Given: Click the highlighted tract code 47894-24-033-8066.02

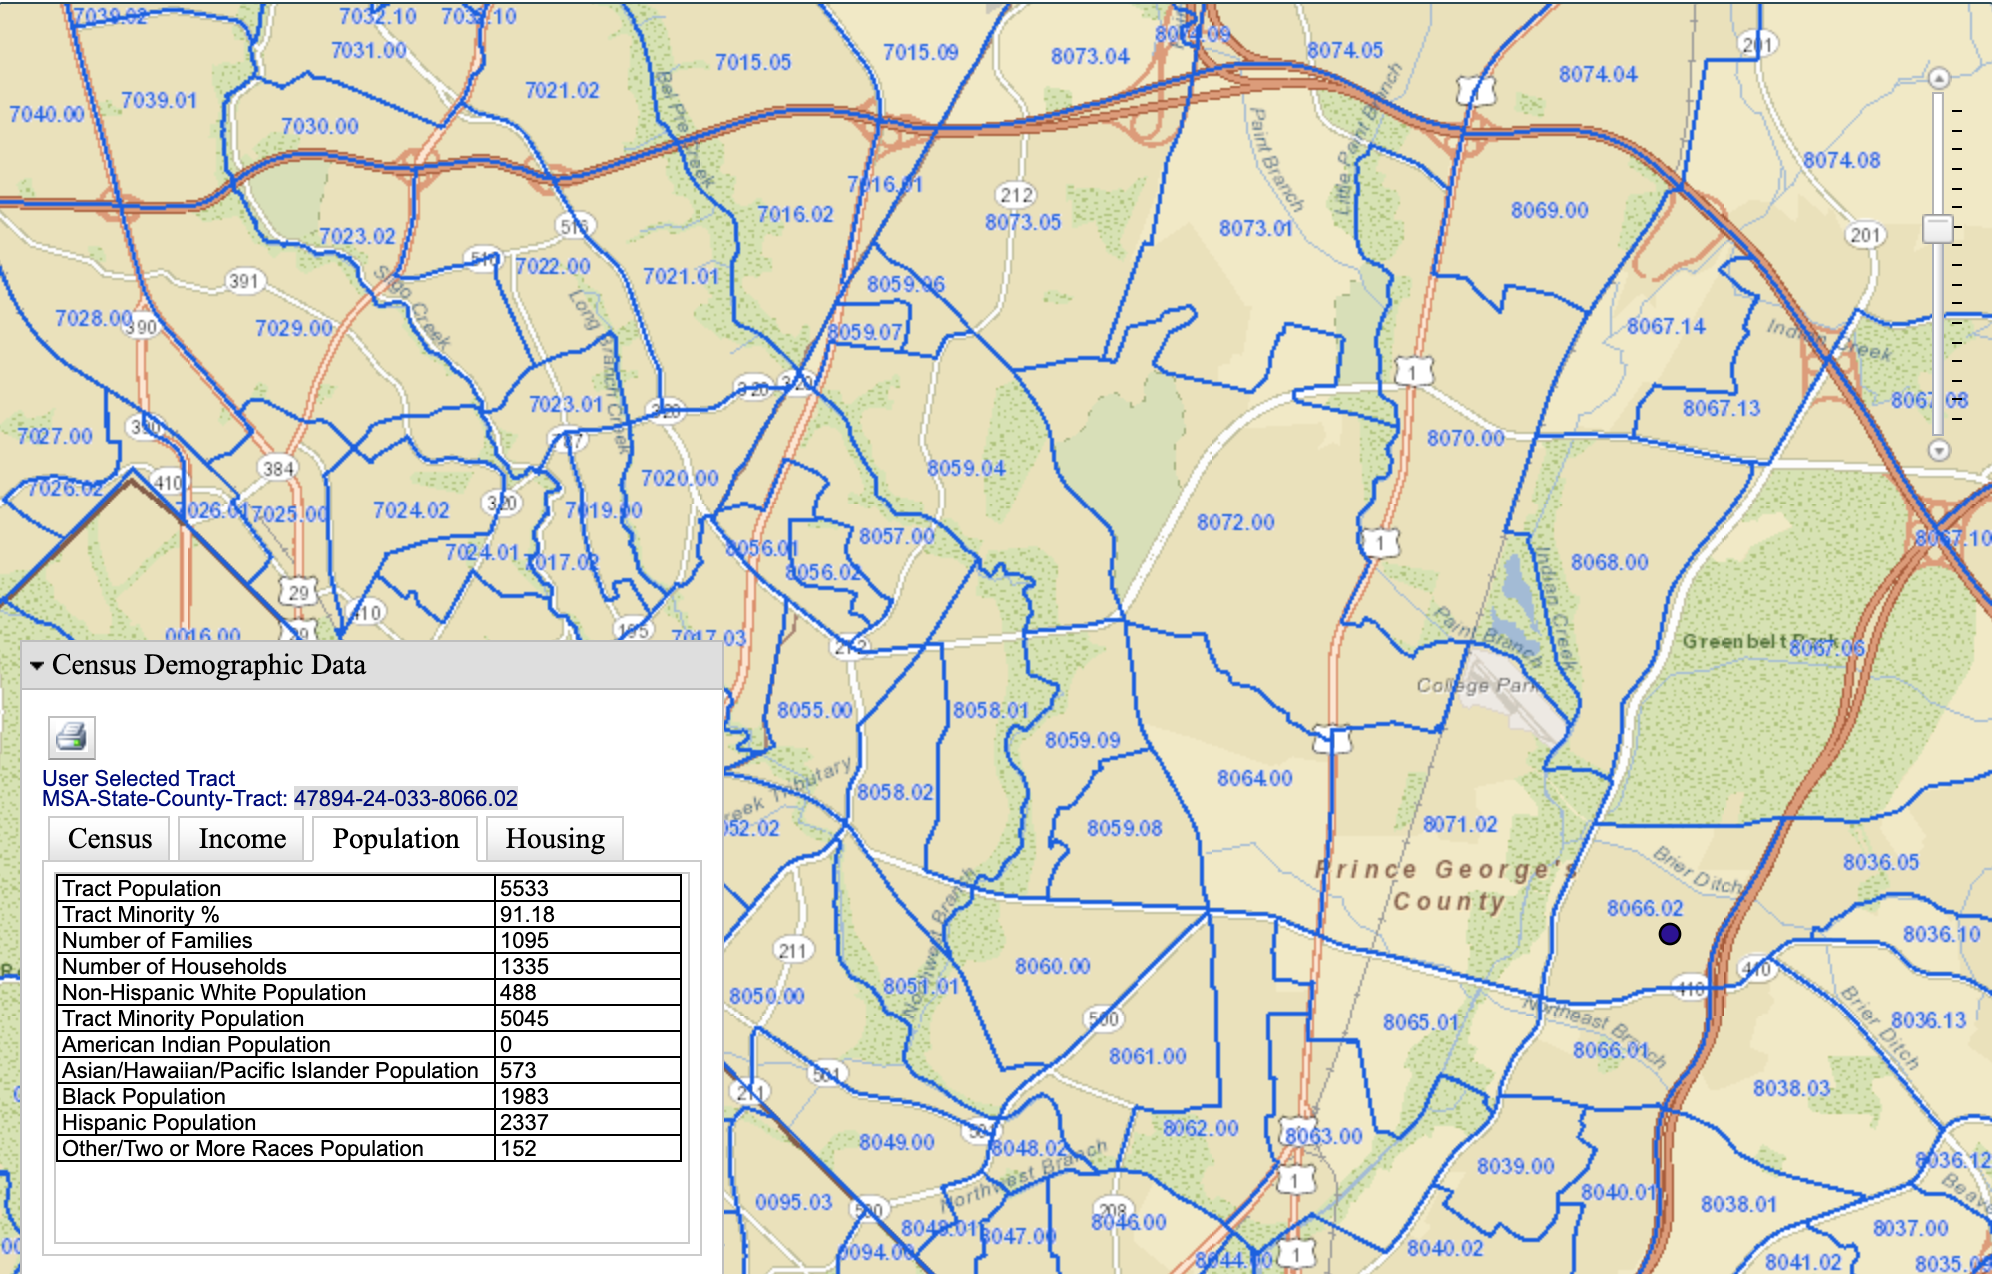Looking at the screenshot, I should coord(406,798).
